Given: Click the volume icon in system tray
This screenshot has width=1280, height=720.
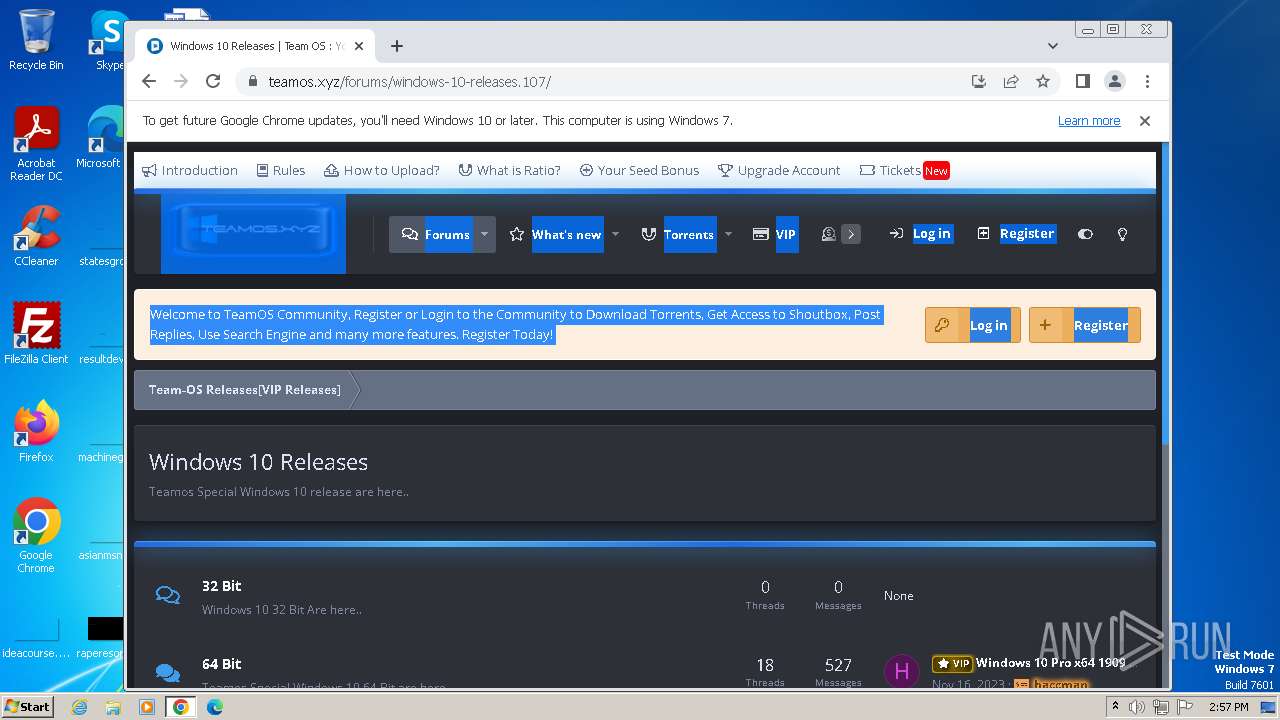Looking at the screenshot, I should click(x=1137, y=707).
